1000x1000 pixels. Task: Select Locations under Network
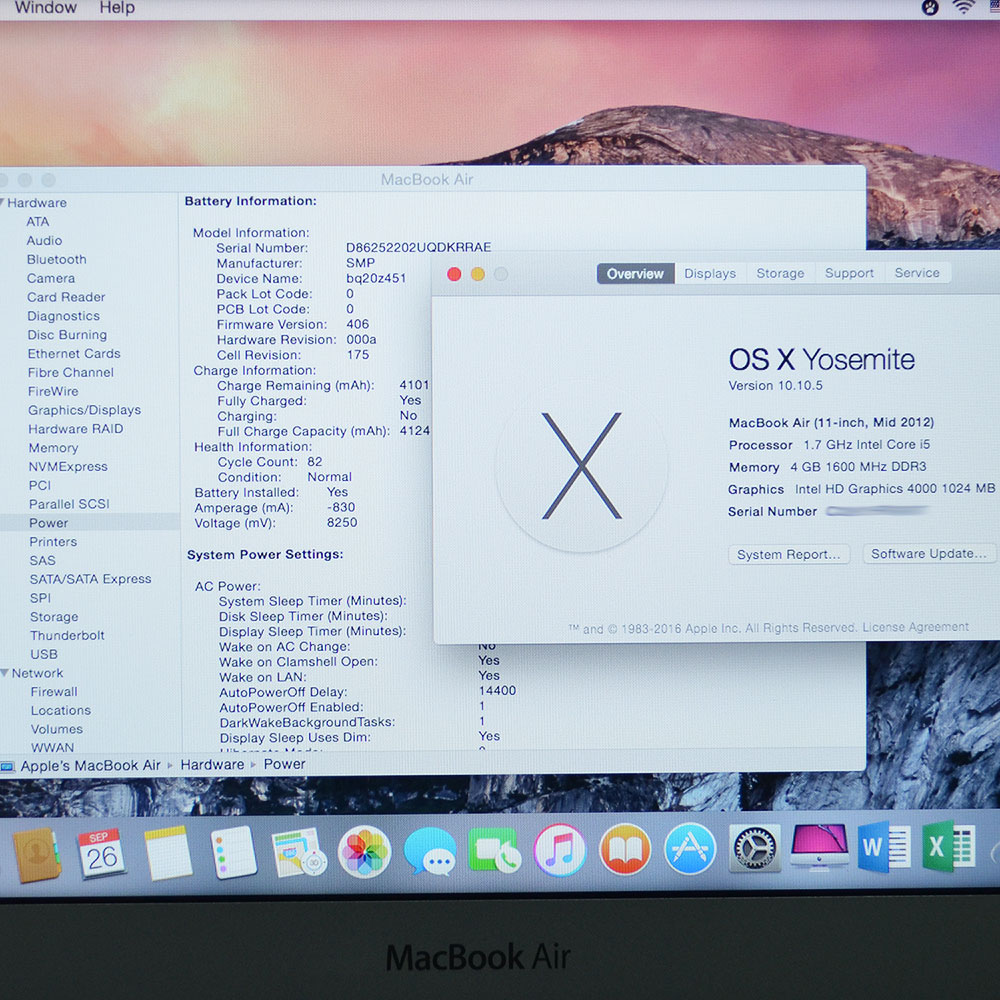tap(61, 710)
